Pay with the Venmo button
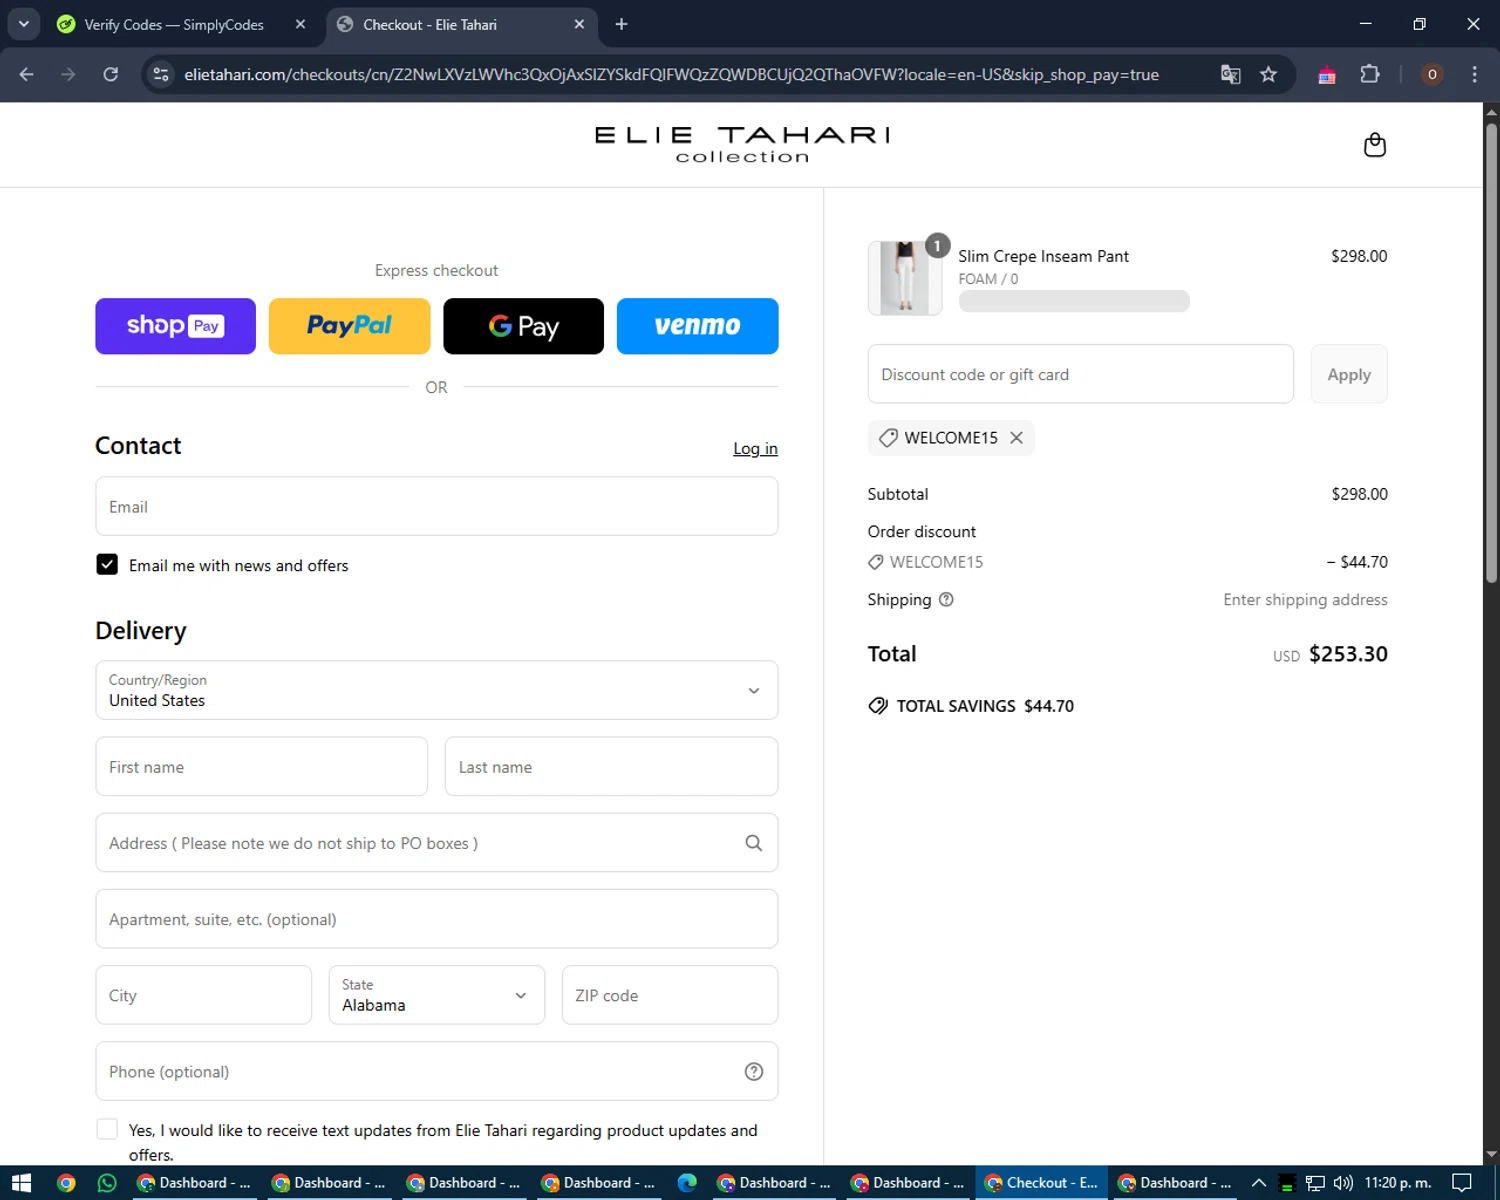Viewport: 1500px width, 1200px height. coord(697,326)
